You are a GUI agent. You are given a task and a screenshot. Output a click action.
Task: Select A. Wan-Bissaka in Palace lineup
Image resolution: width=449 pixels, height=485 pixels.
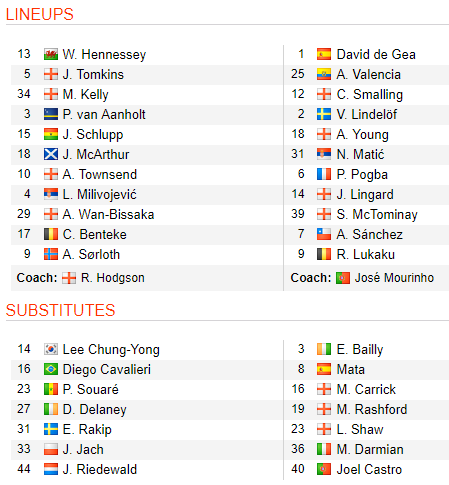click(108, 214)
